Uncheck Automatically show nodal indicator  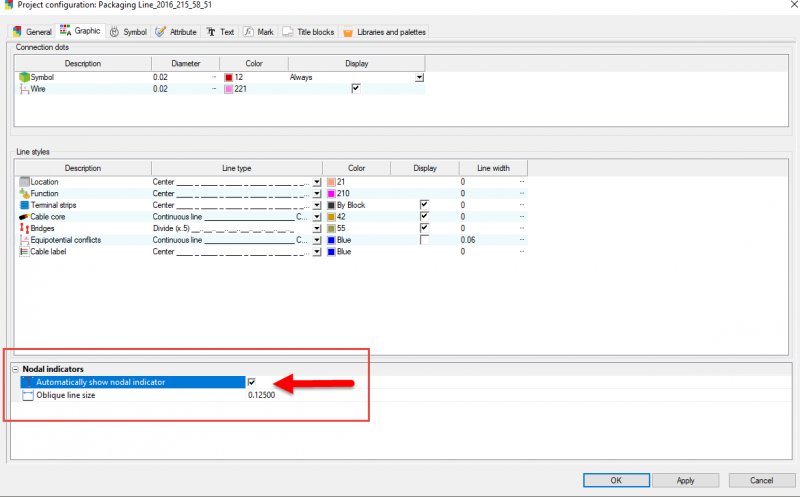pos(252,382)
